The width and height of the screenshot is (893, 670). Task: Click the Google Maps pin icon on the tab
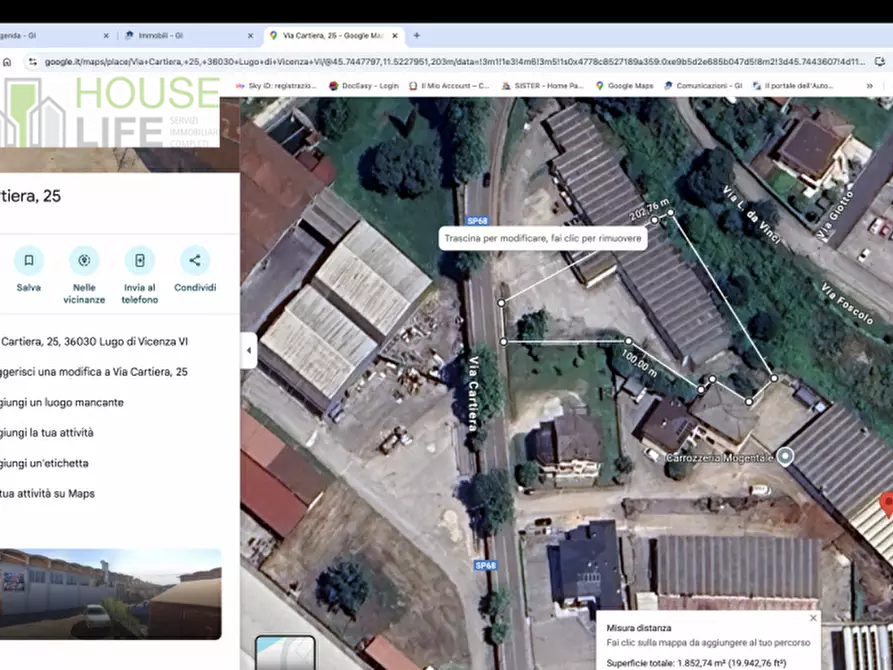coord(273,33)
